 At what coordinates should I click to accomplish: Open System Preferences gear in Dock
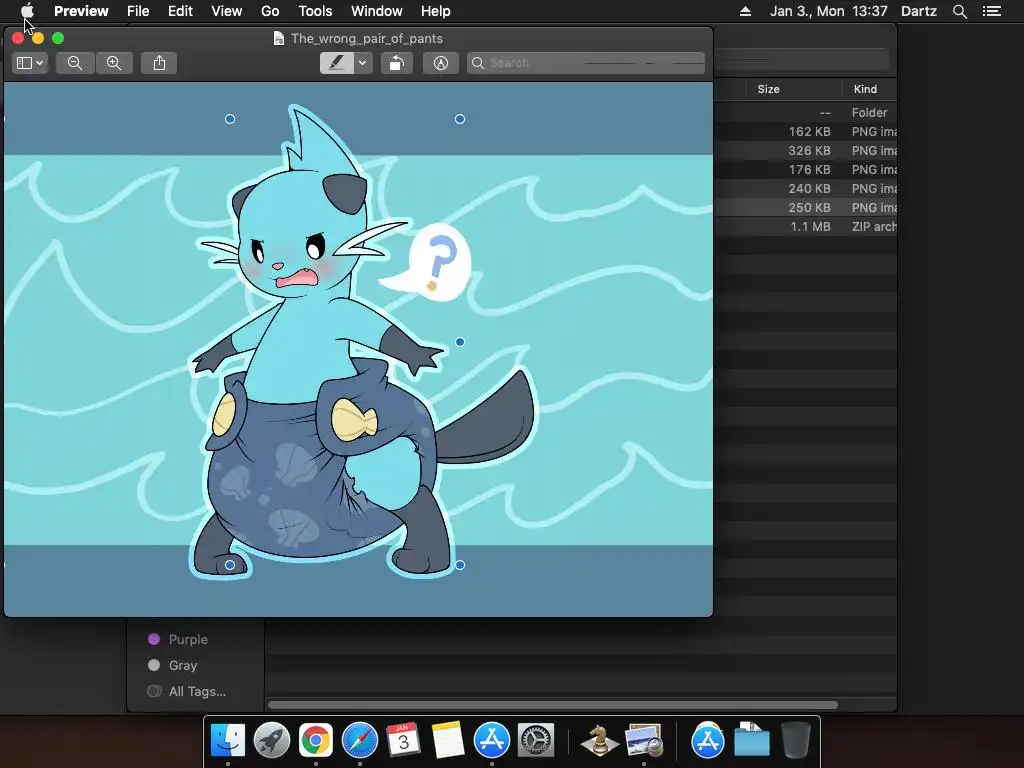pyautogui.click(x=536, y=741)
